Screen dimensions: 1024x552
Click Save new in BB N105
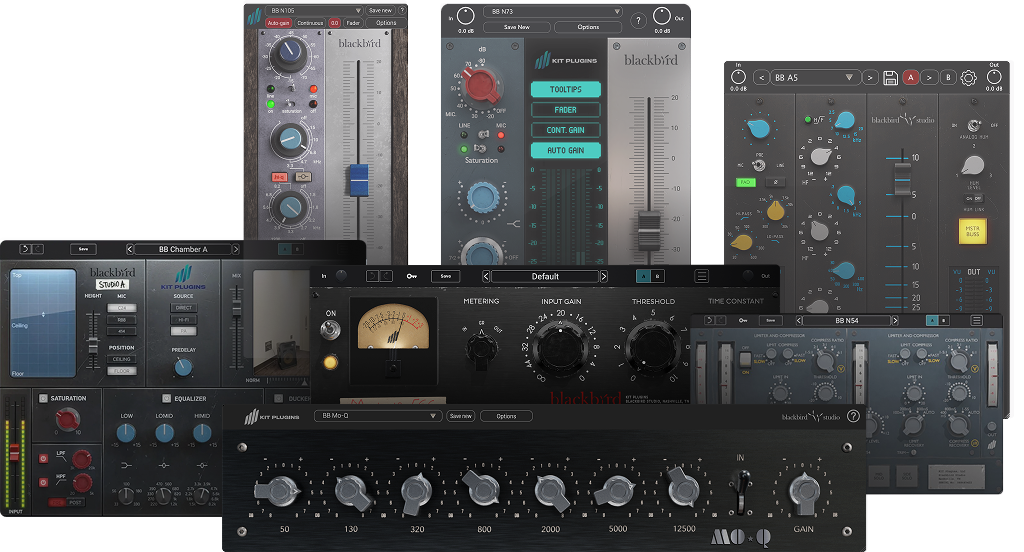(x=380, y=10)
